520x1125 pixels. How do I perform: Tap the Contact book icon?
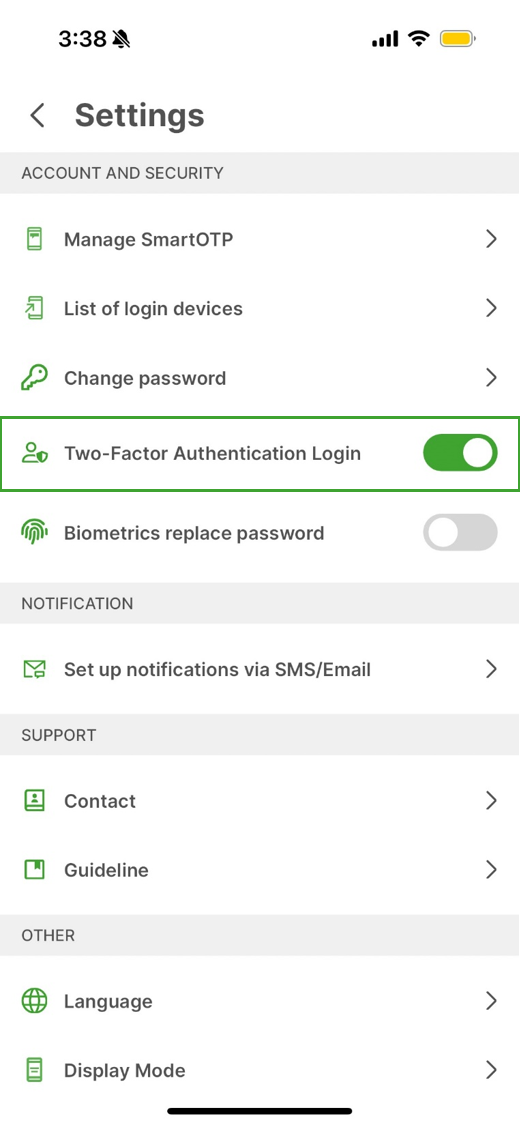click(x=34, y=801)
